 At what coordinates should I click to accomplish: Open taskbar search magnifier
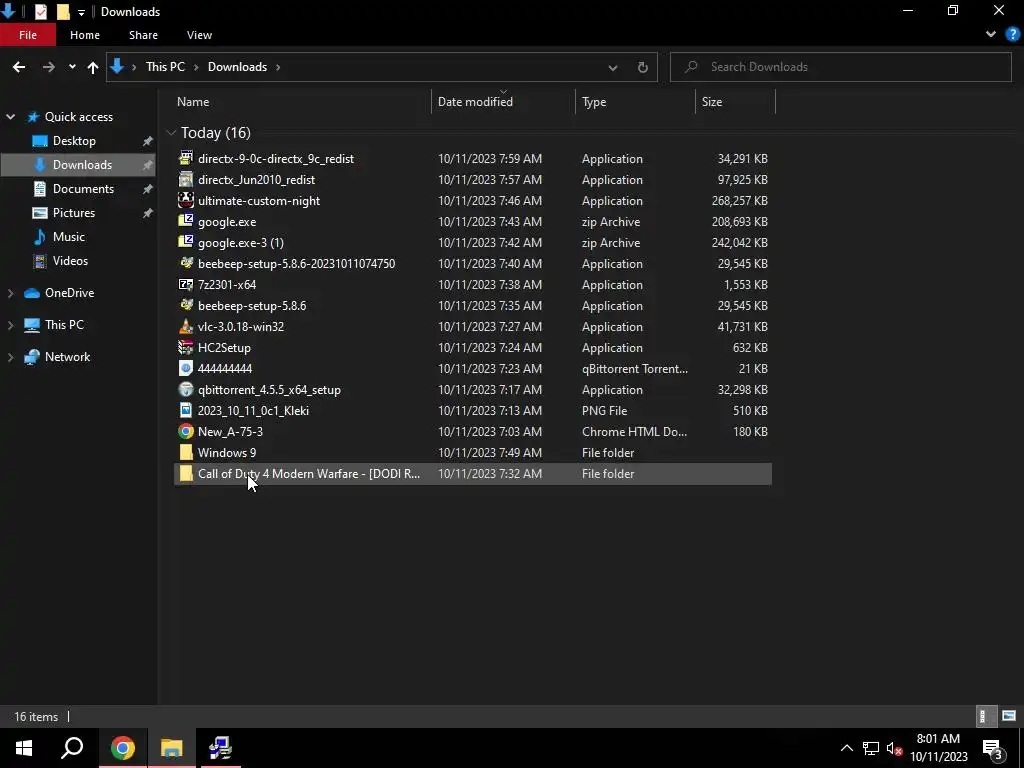[72, 748]
